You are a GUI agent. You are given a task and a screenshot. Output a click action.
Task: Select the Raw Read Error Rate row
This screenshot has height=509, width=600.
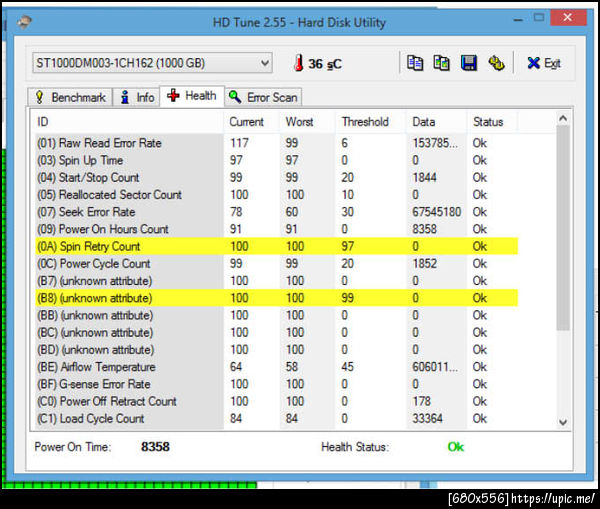[x=276, y=143]
